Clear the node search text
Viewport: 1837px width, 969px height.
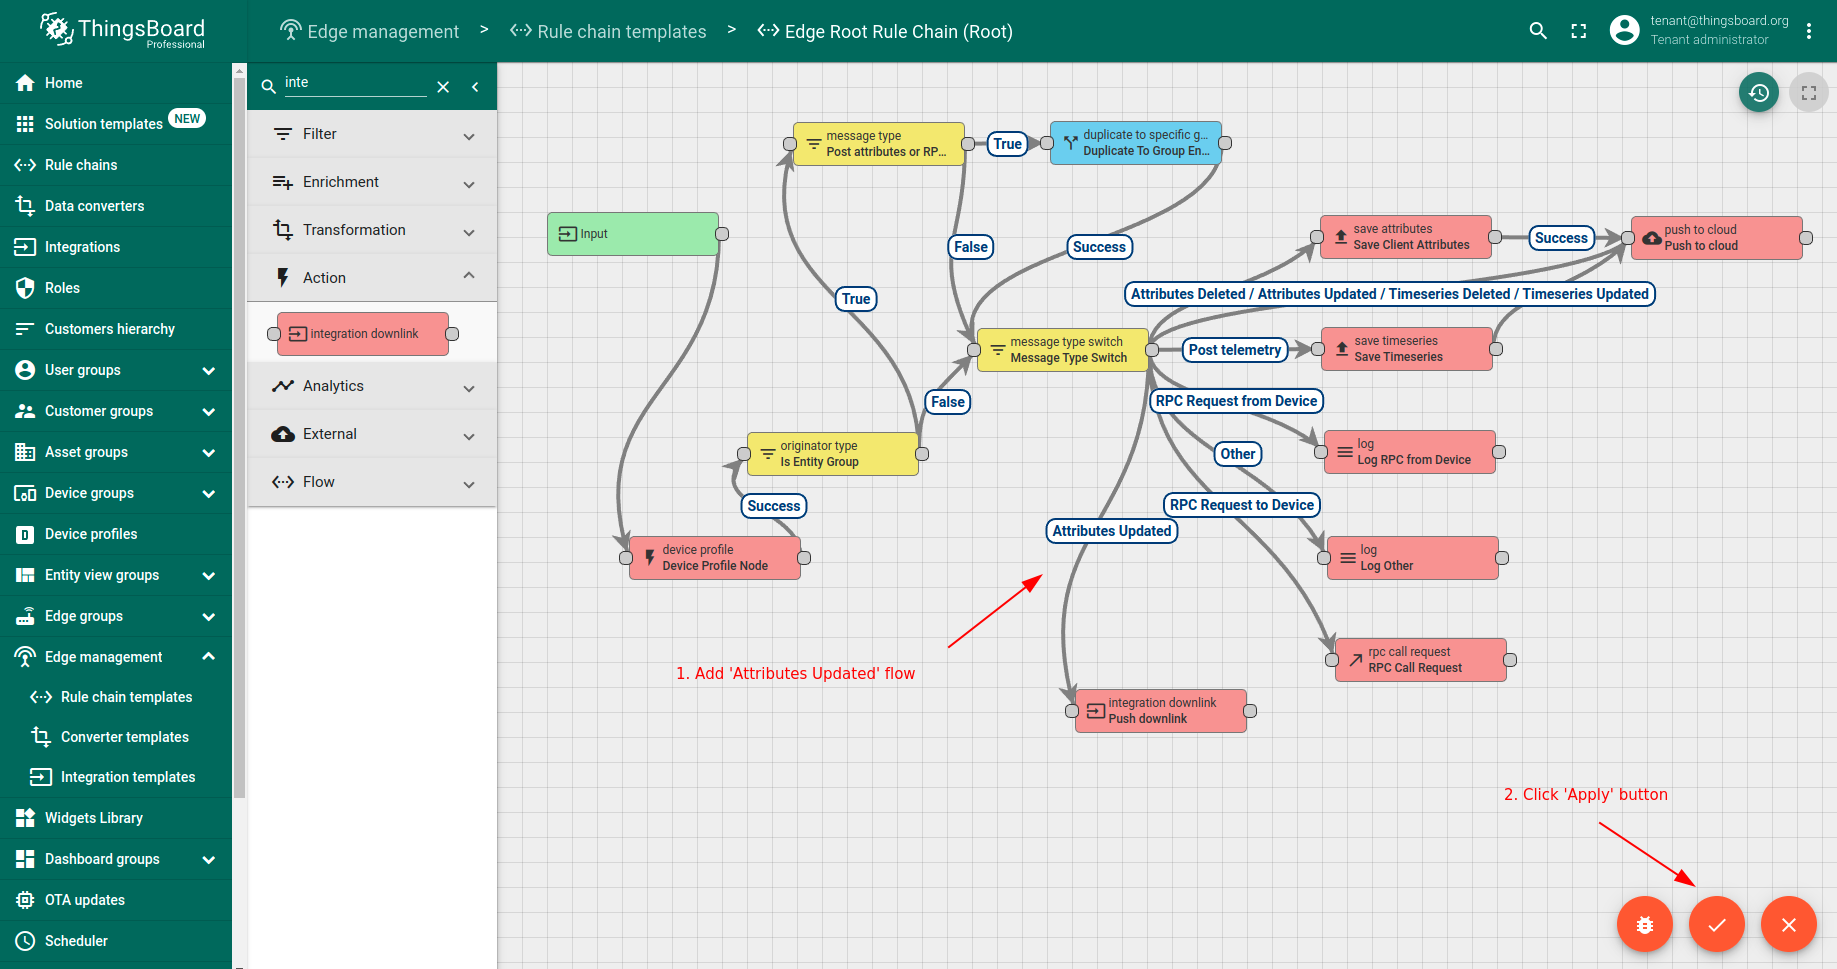pos(443,87)
